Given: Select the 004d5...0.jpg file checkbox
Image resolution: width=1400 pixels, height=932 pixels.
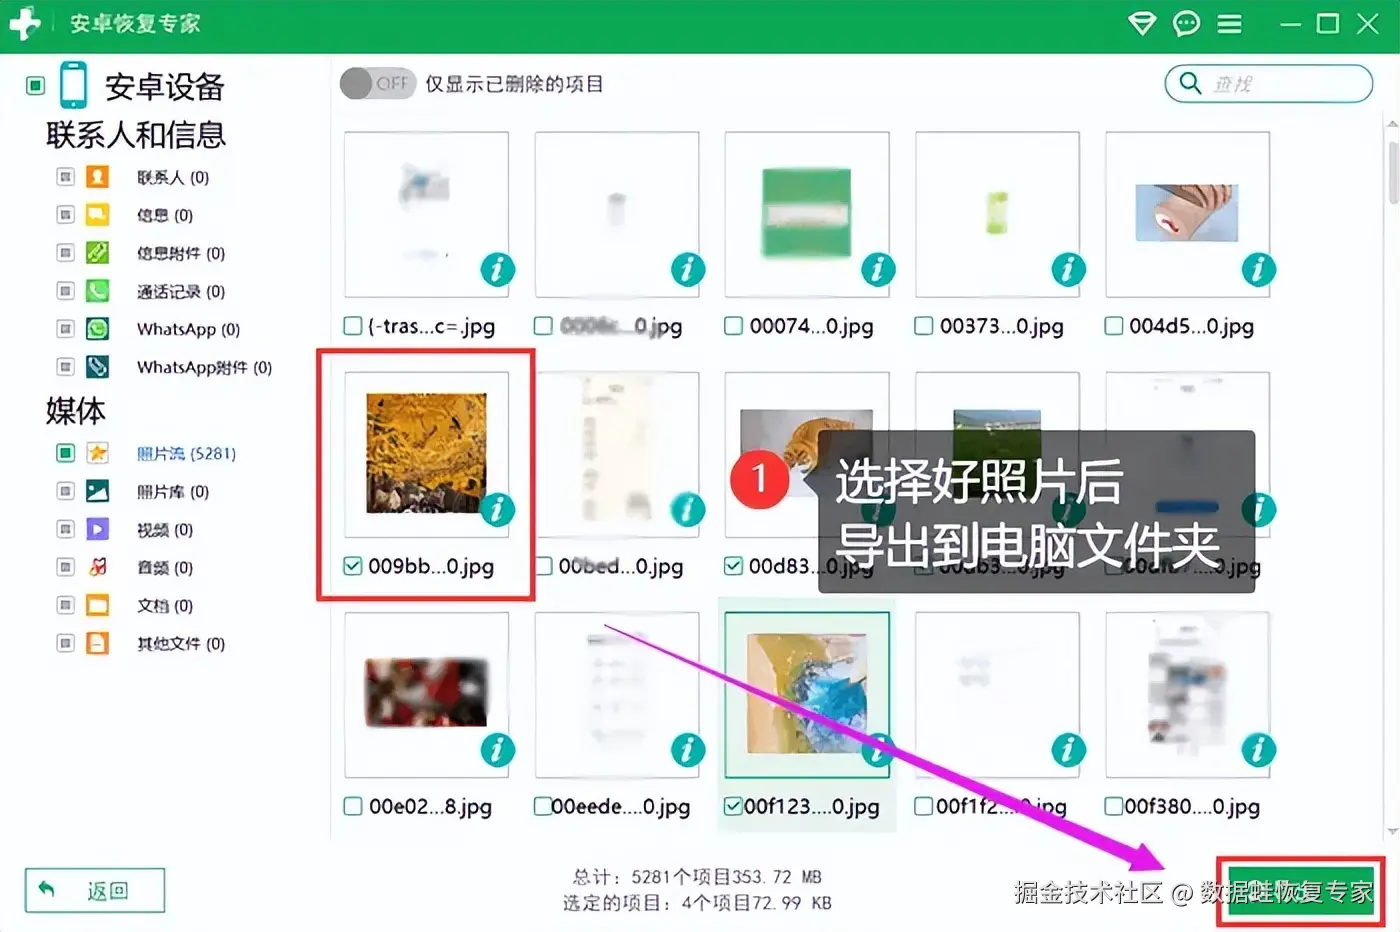Looking at the screenshot, I should tap(1114, 326).
